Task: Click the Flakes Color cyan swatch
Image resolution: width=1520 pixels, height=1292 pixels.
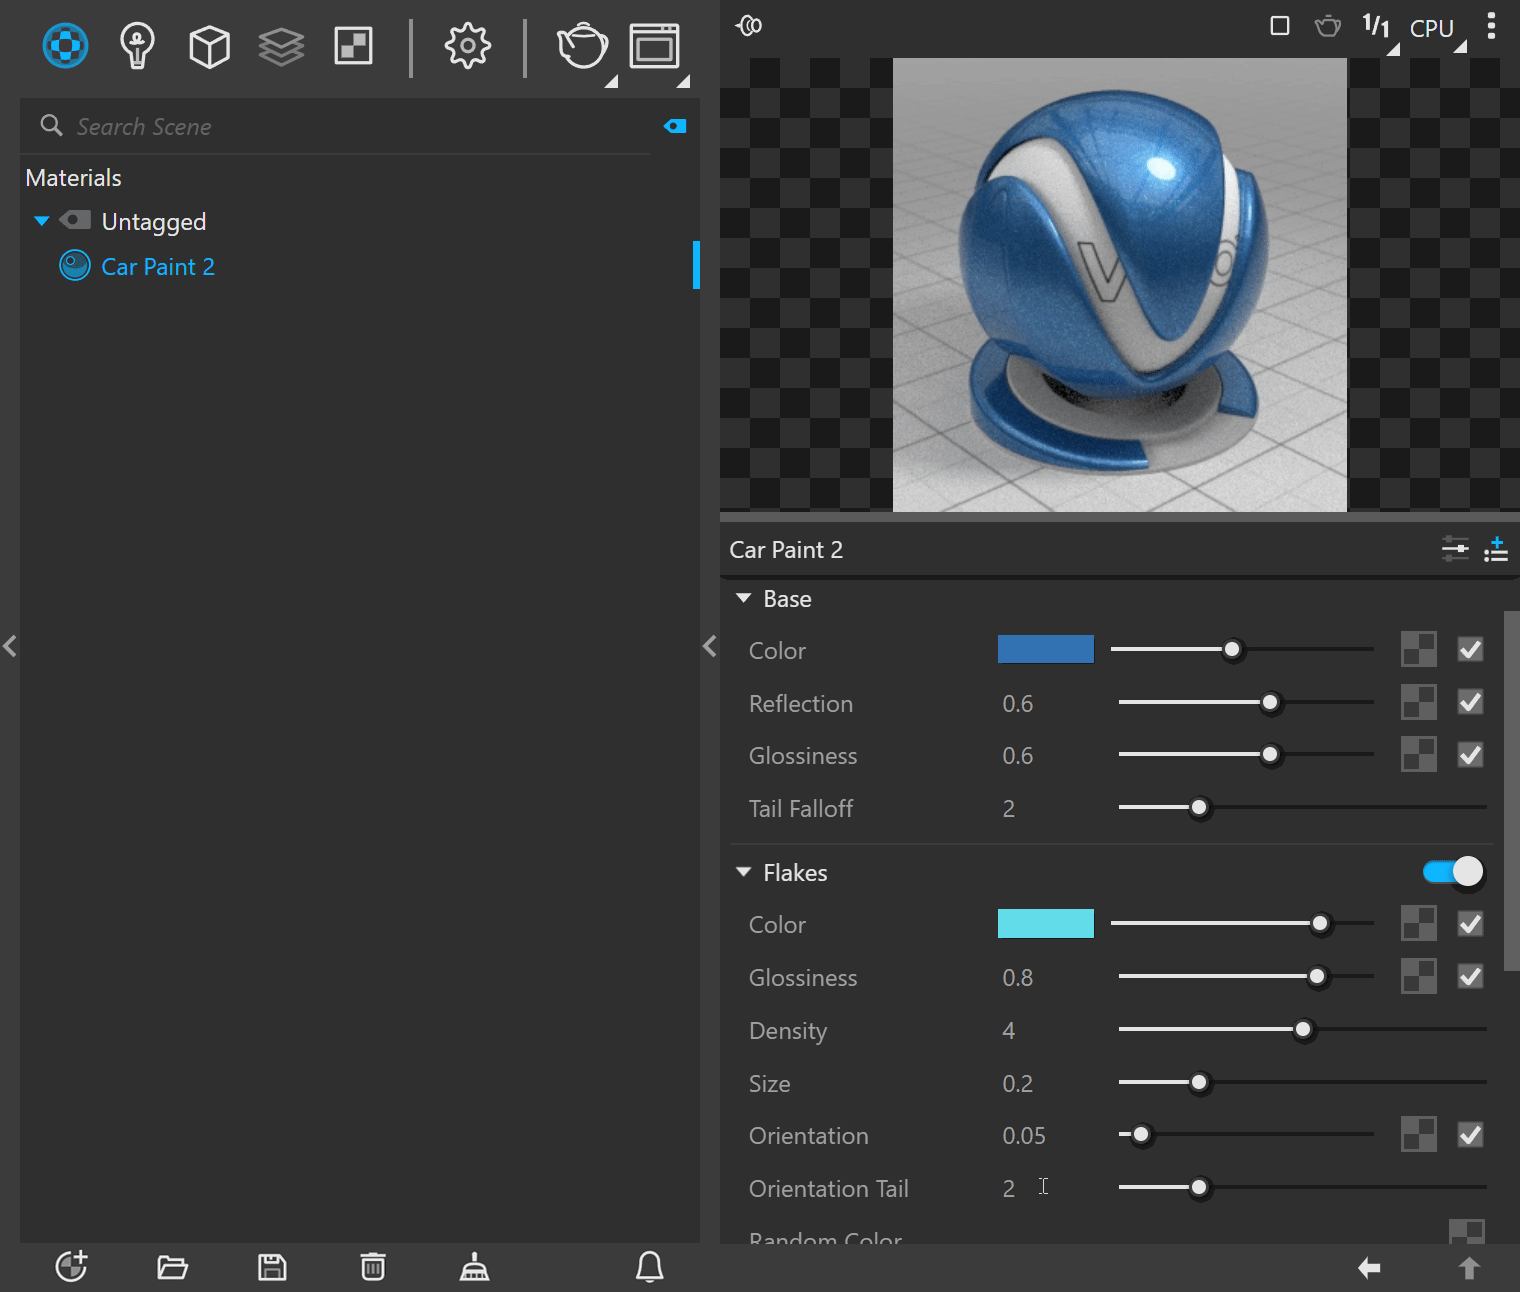Action: coord(1046,923)
